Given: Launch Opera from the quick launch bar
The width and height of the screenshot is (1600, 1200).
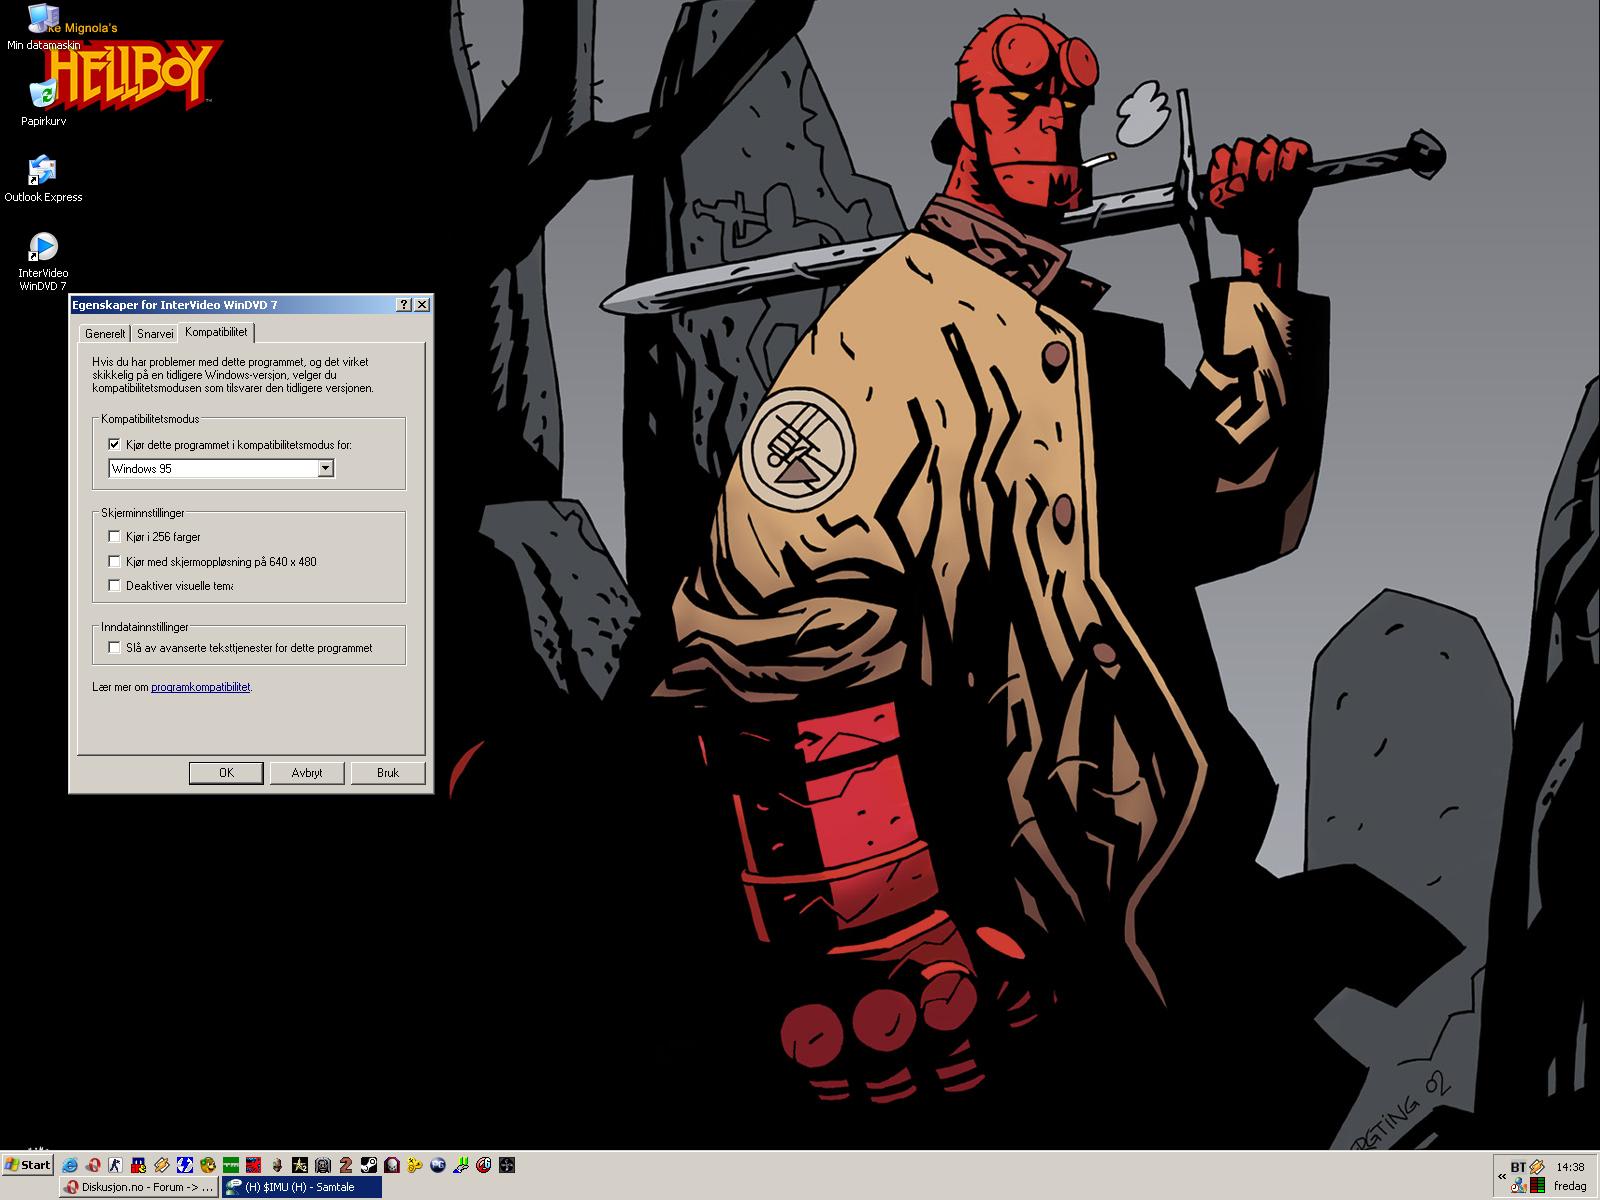Looking at the screenshot, I should [93, 1165].
